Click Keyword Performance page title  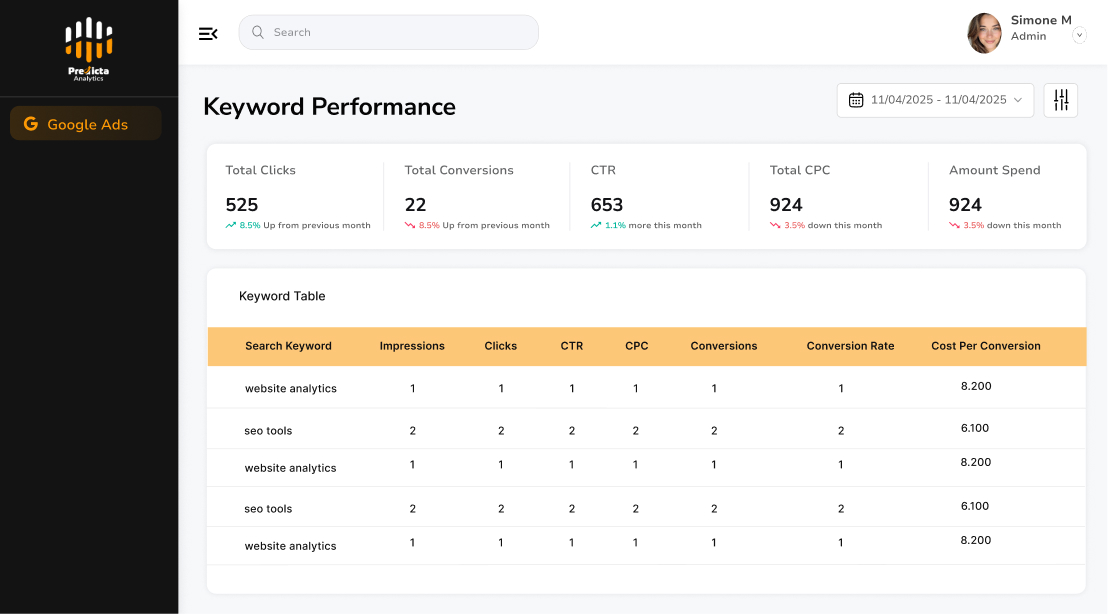coord(329,107)
